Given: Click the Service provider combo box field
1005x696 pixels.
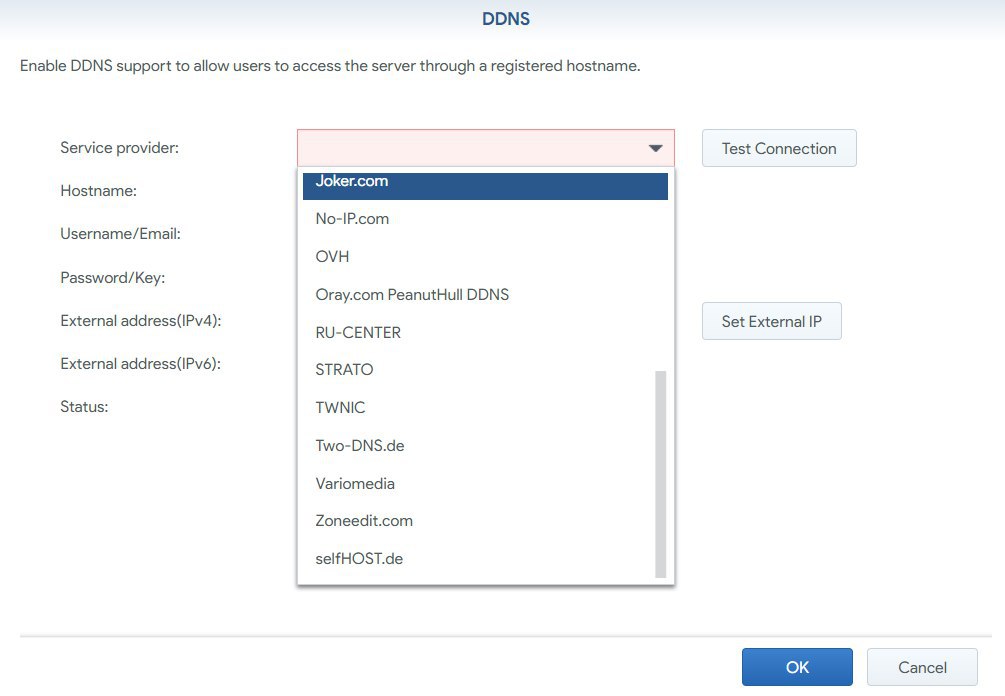Looking at the screenshot, I should 486,148.
